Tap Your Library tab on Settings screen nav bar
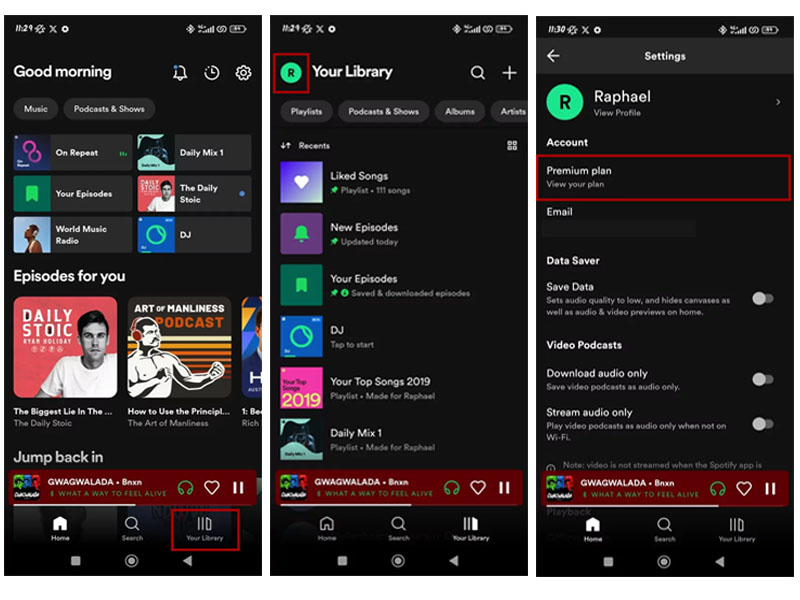 (737, 530)
